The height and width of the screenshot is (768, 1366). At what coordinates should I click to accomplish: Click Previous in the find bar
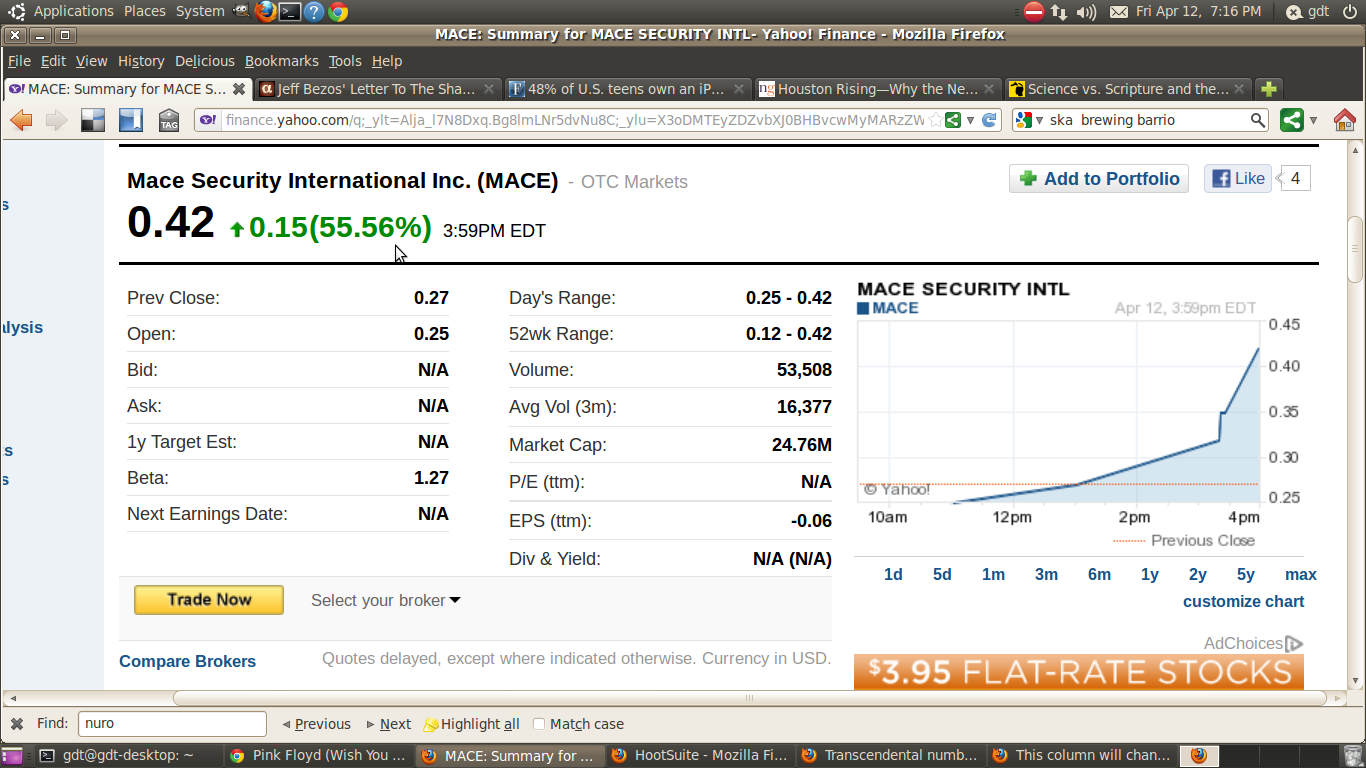click(x=316, y=724)
